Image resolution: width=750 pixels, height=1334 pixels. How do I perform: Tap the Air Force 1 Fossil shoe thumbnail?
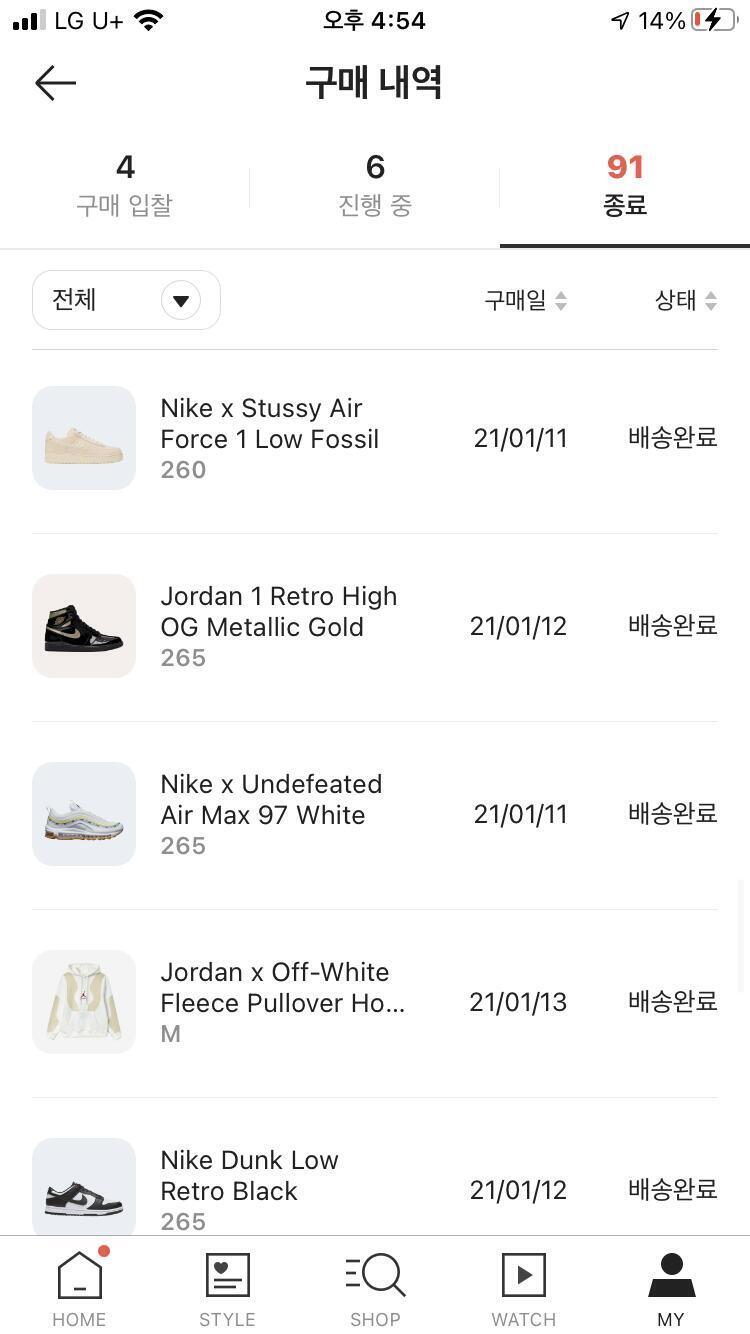point(84,438)
